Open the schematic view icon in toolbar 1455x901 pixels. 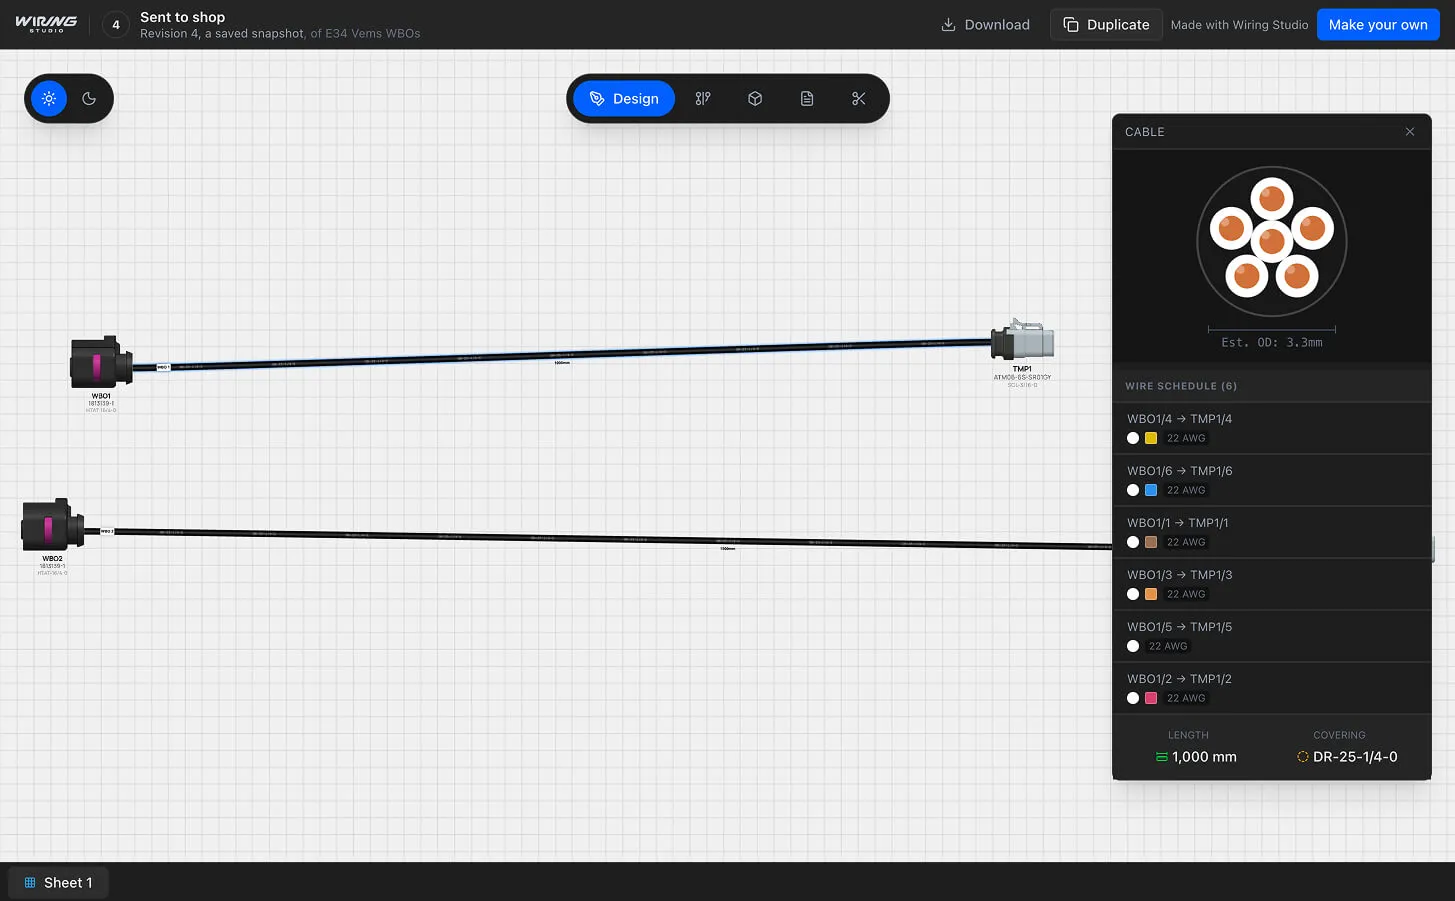(703, 98)
